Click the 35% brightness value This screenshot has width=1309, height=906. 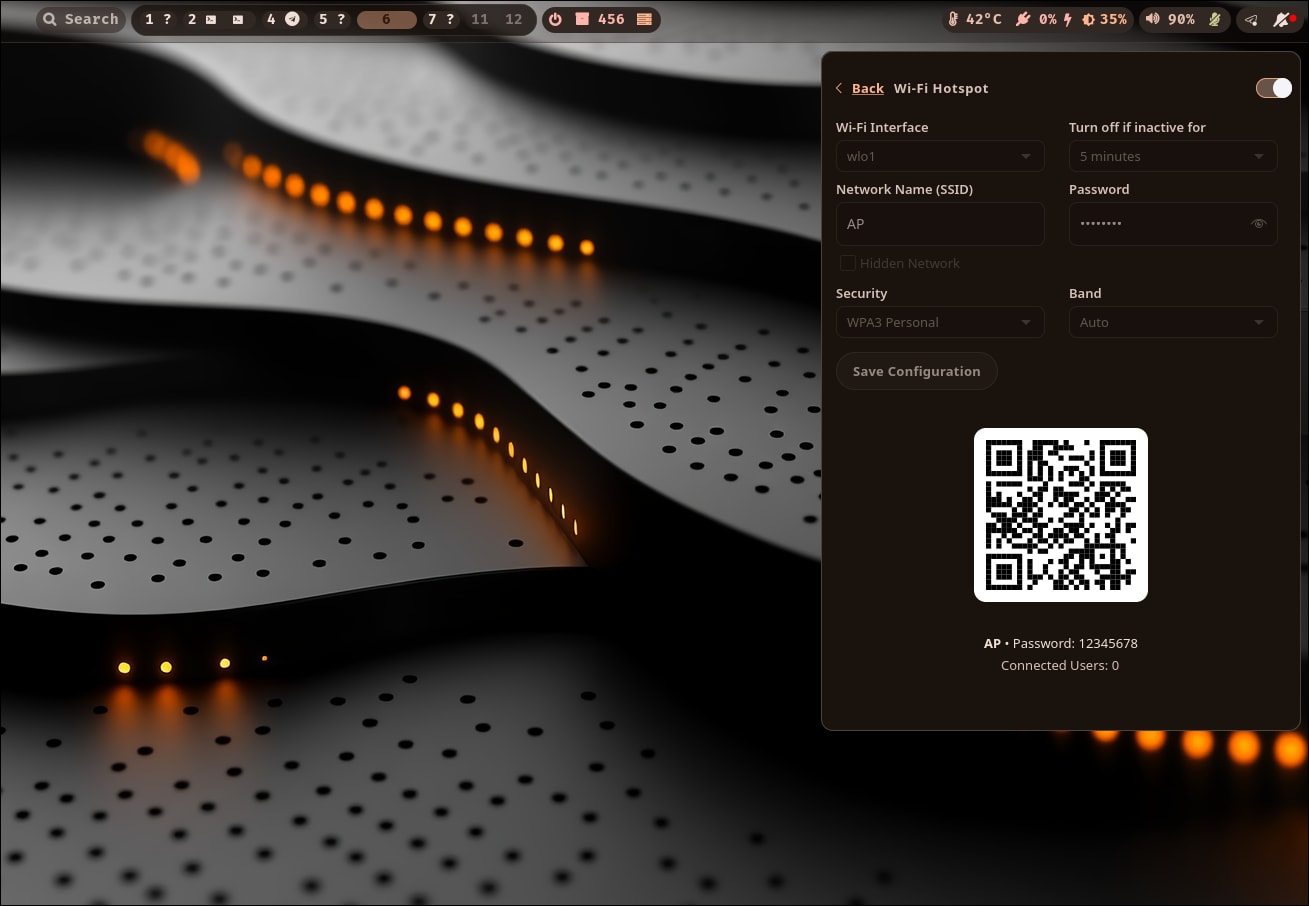[x=1113, y=19]
